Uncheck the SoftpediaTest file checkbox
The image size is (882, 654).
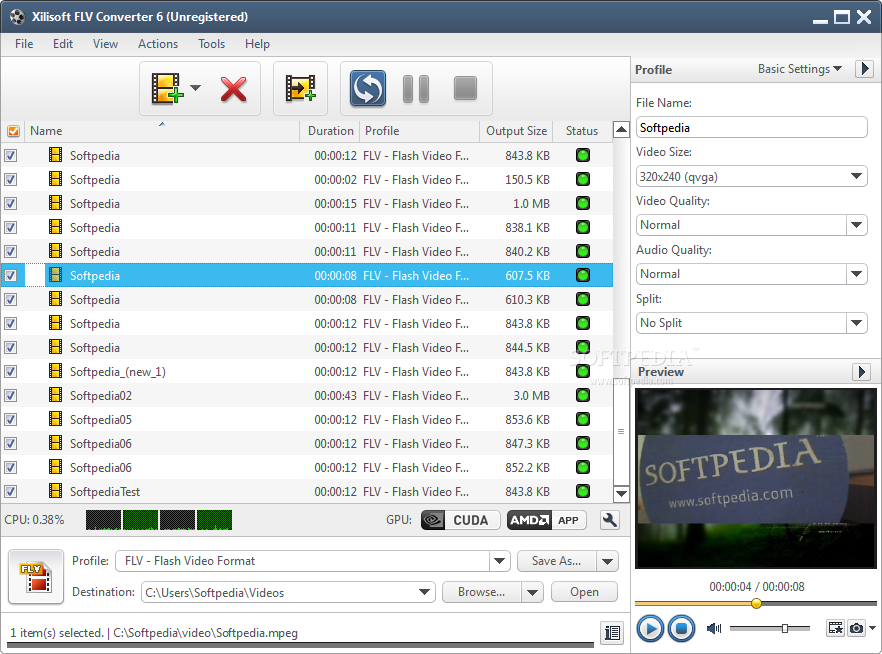click(x=11, y=491)
